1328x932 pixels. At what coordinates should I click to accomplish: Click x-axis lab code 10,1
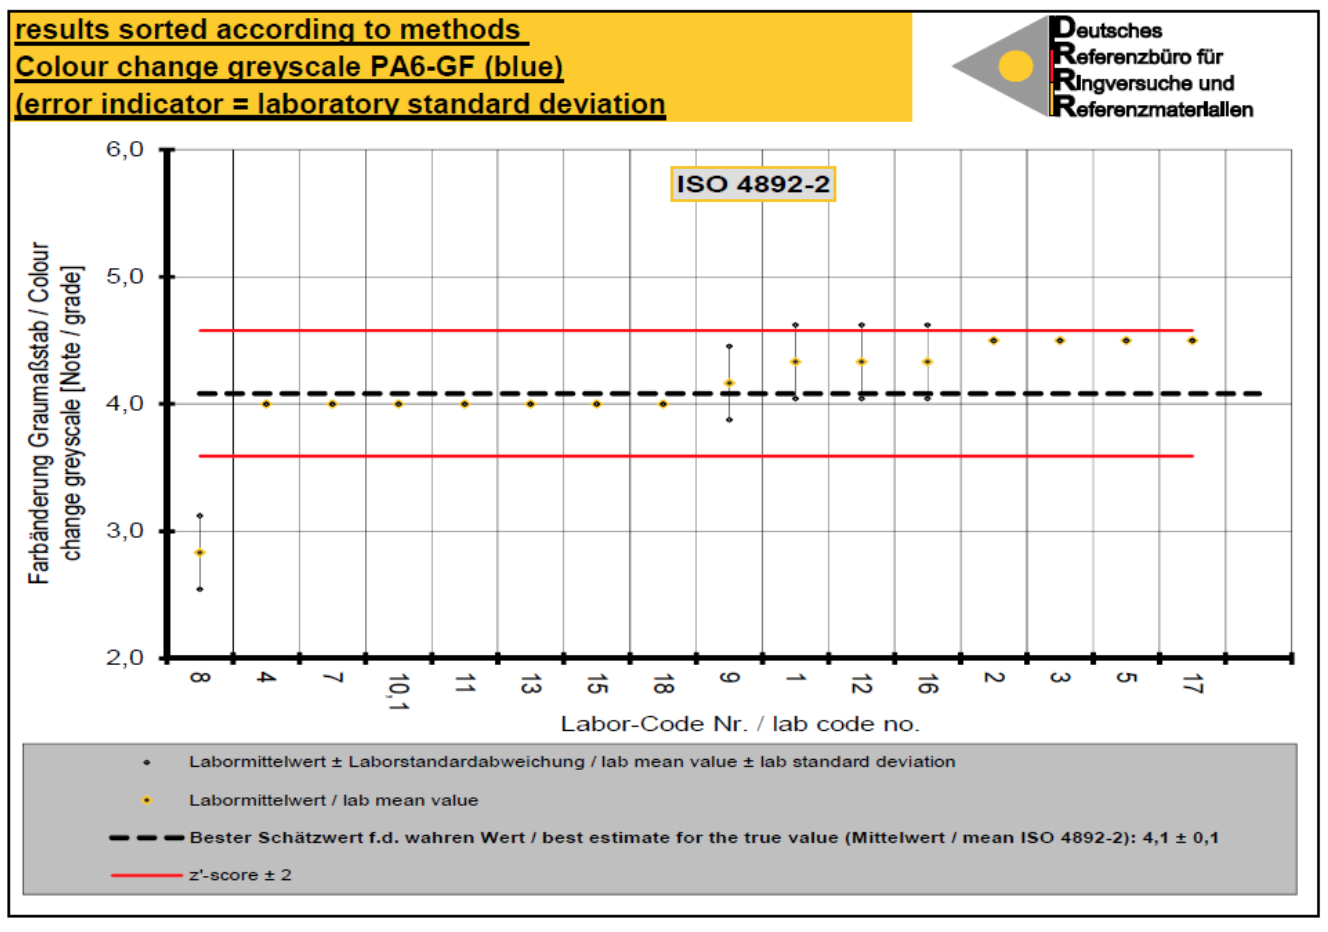pos(398,691)
